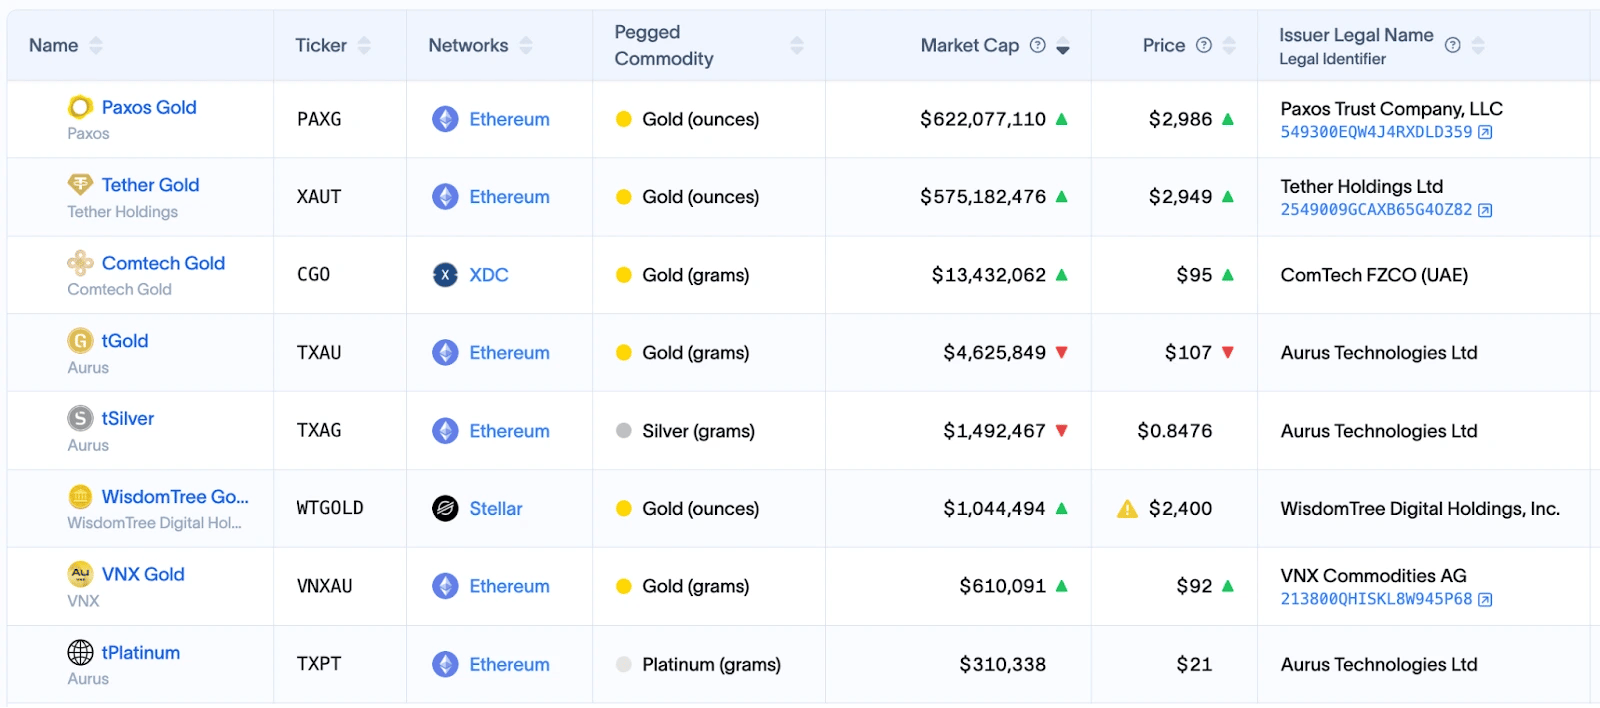Select WisdomTree Digital Holdings, Inc. issuer
Screen dimensions: 1600x708
[x=1420, y=509]
